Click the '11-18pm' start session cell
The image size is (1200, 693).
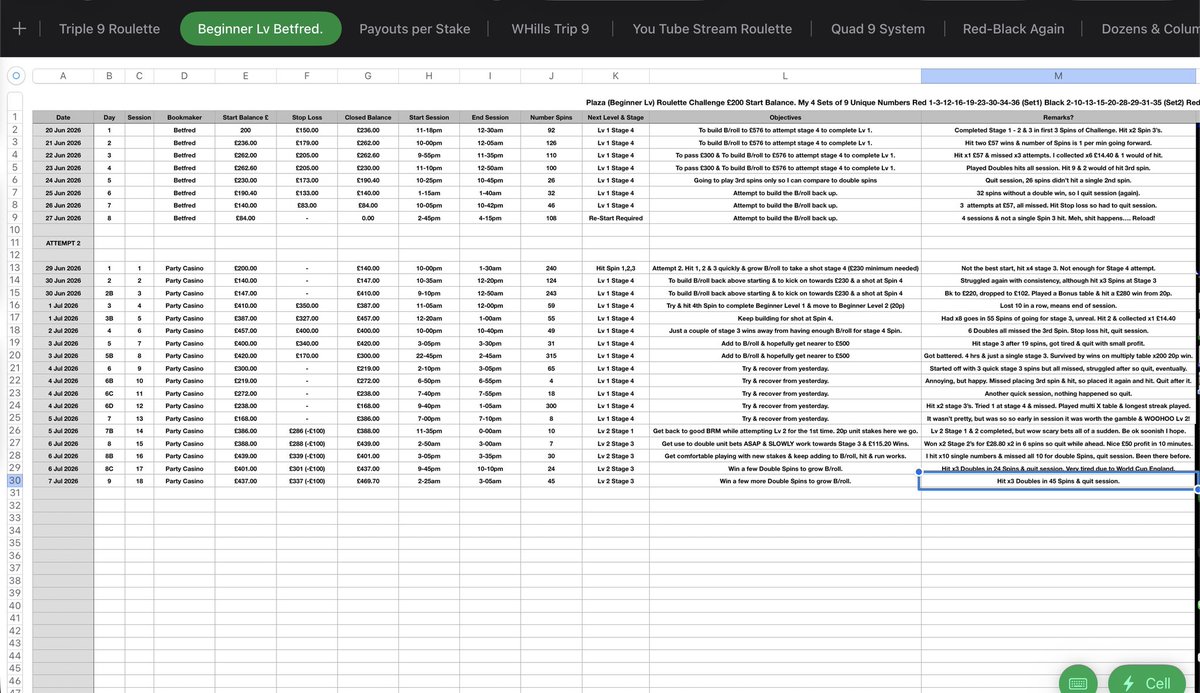pyautogui.click(x=429, y=130)
